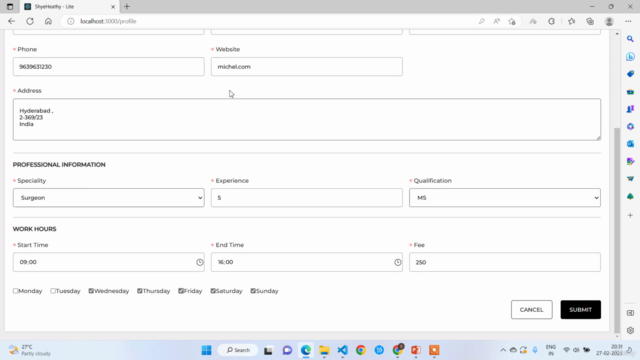This screenshot has width=640, height=360.
Task: Click the page vertical scrollbar thumb
Action: tap(617, 230)
